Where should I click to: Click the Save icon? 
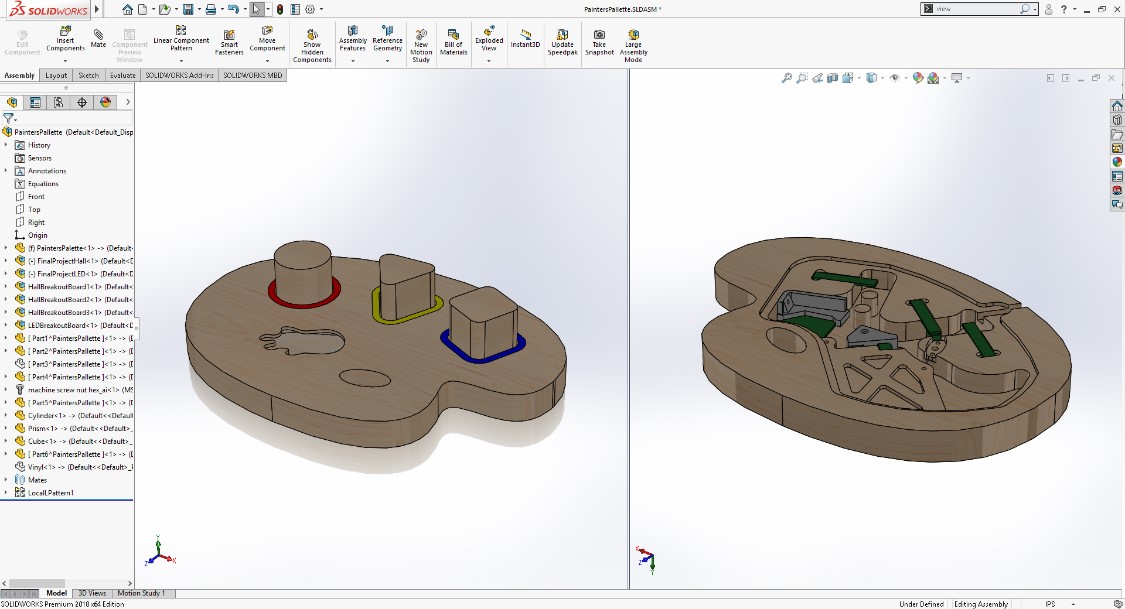point(187,9)
